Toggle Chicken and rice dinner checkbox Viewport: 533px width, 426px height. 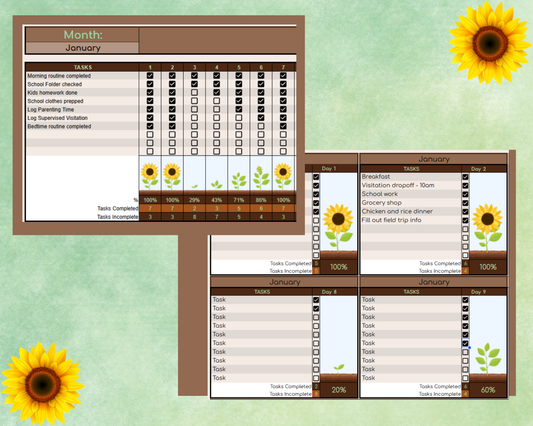click(465, 211)
